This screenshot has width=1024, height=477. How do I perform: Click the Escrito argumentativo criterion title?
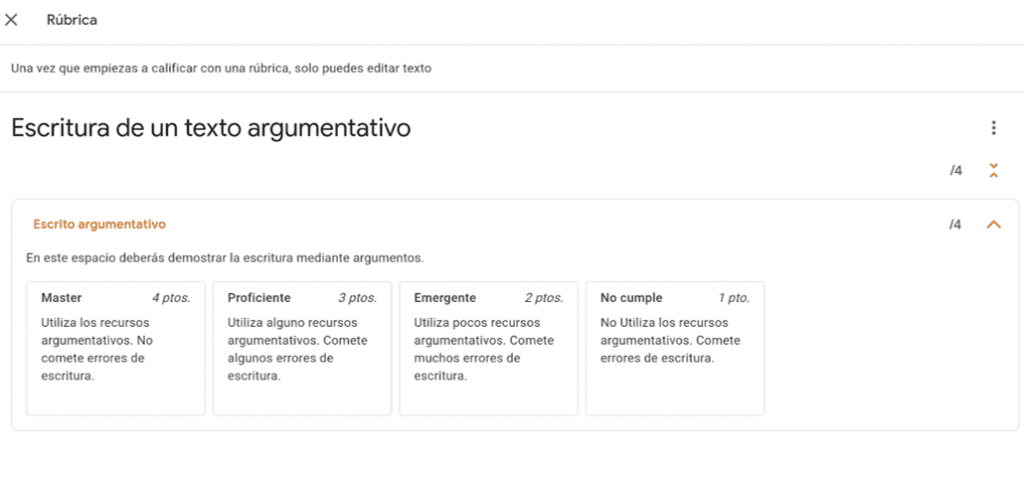click(99, 225)
